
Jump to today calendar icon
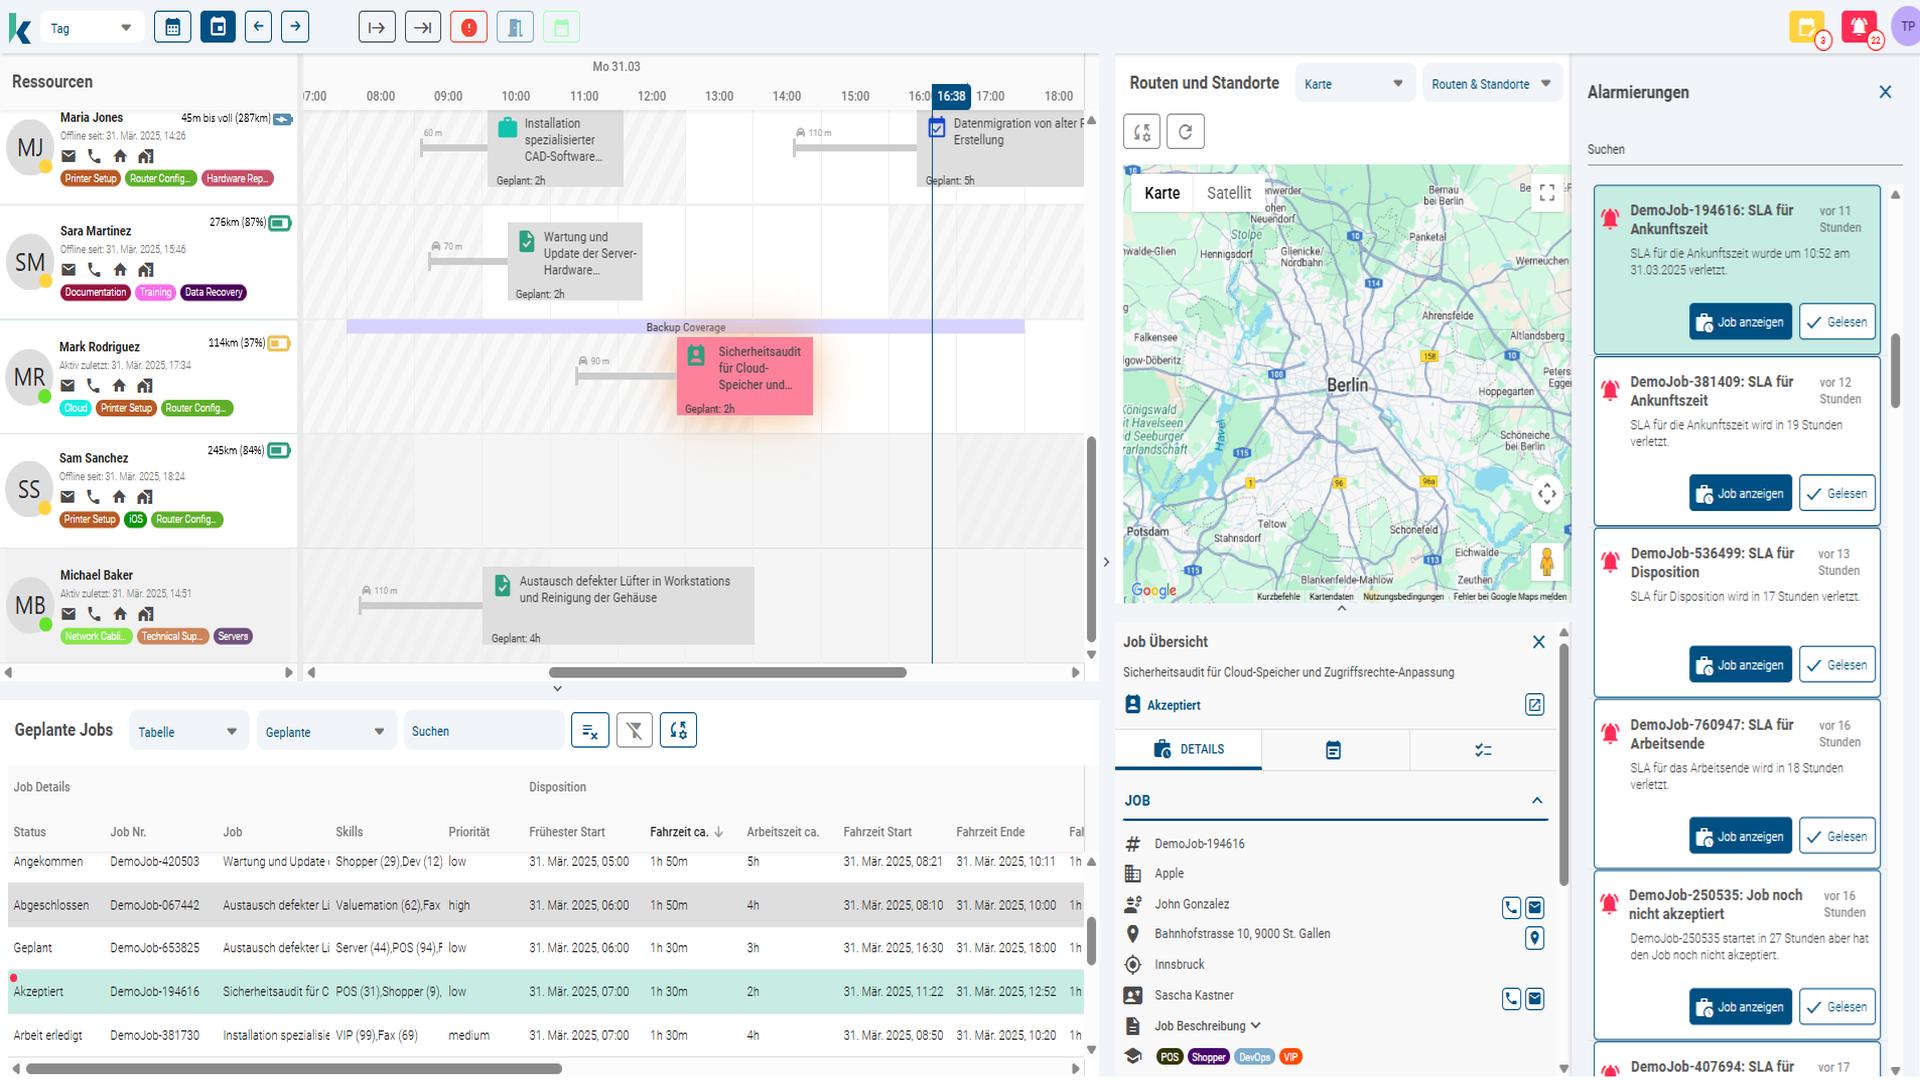click(217, 27)
